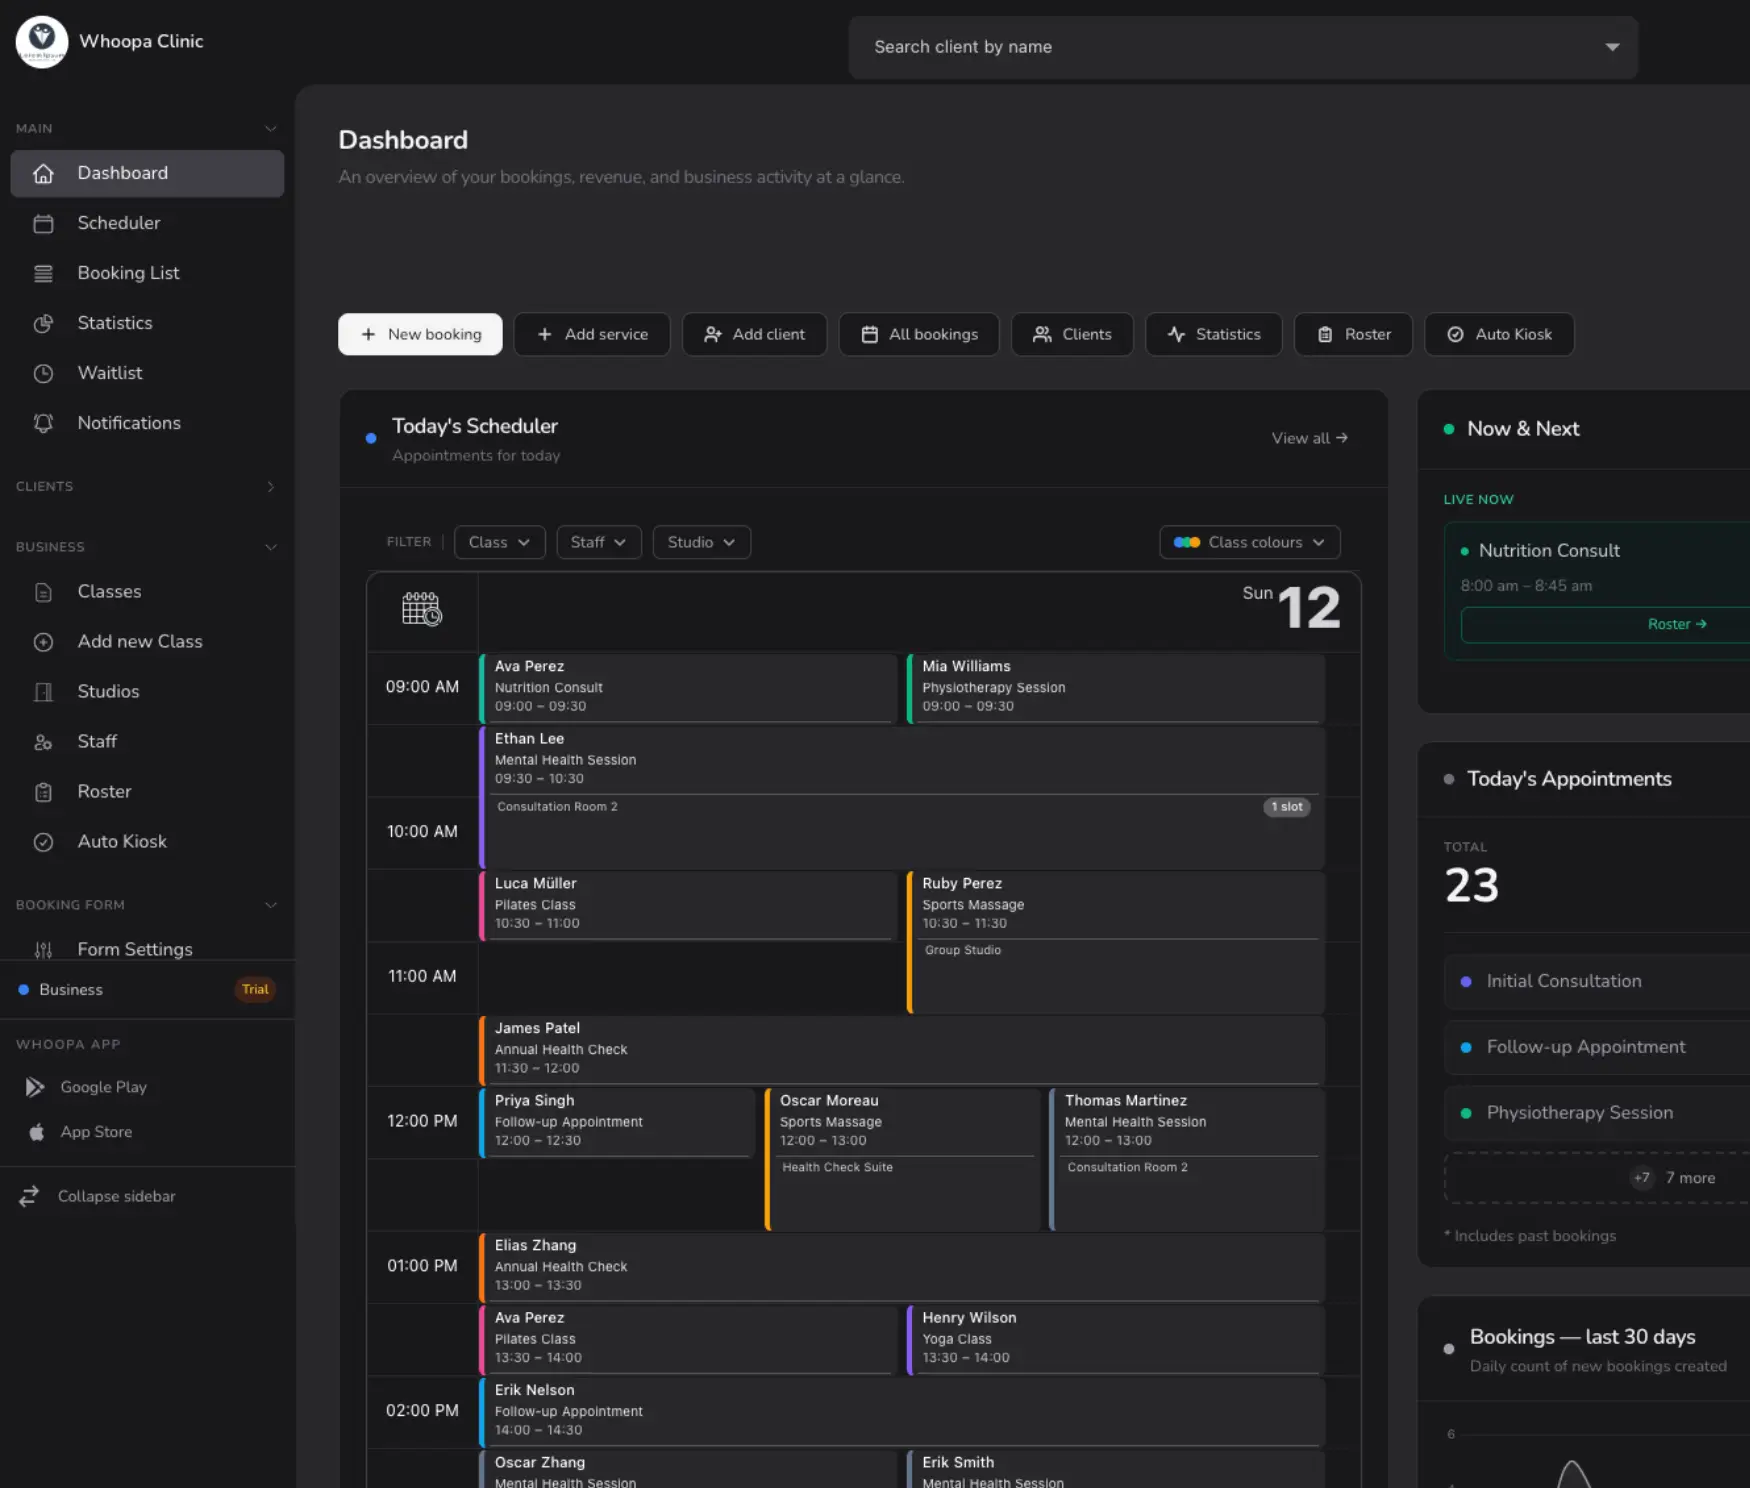Click the App Store apple icon

37,1132
